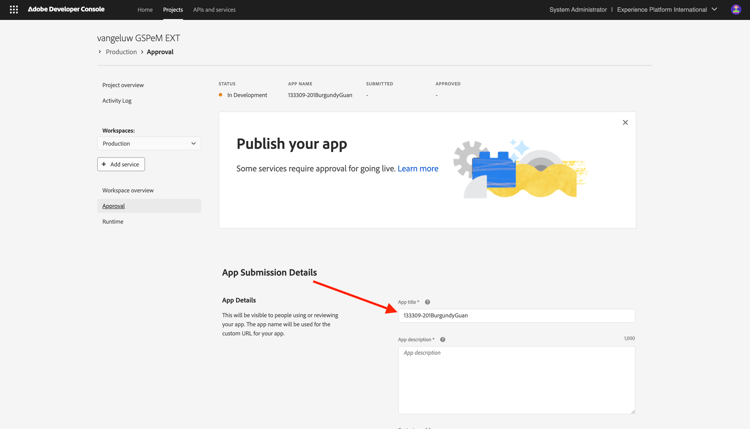Click into the App description text area

pos(517,380)
